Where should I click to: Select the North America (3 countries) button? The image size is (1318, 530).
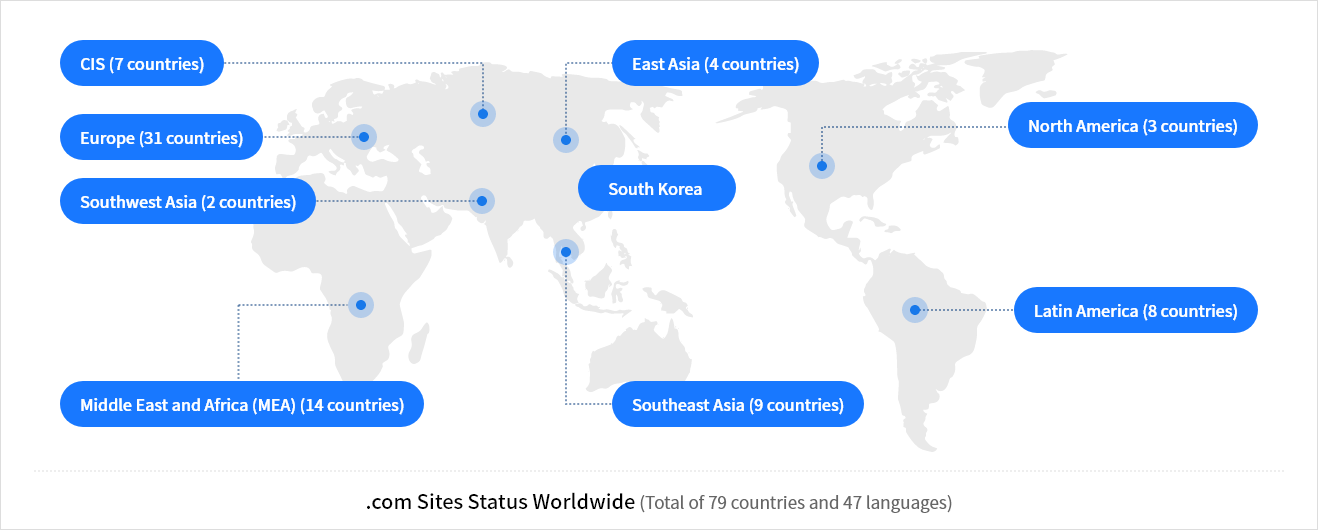(1132, 125)
